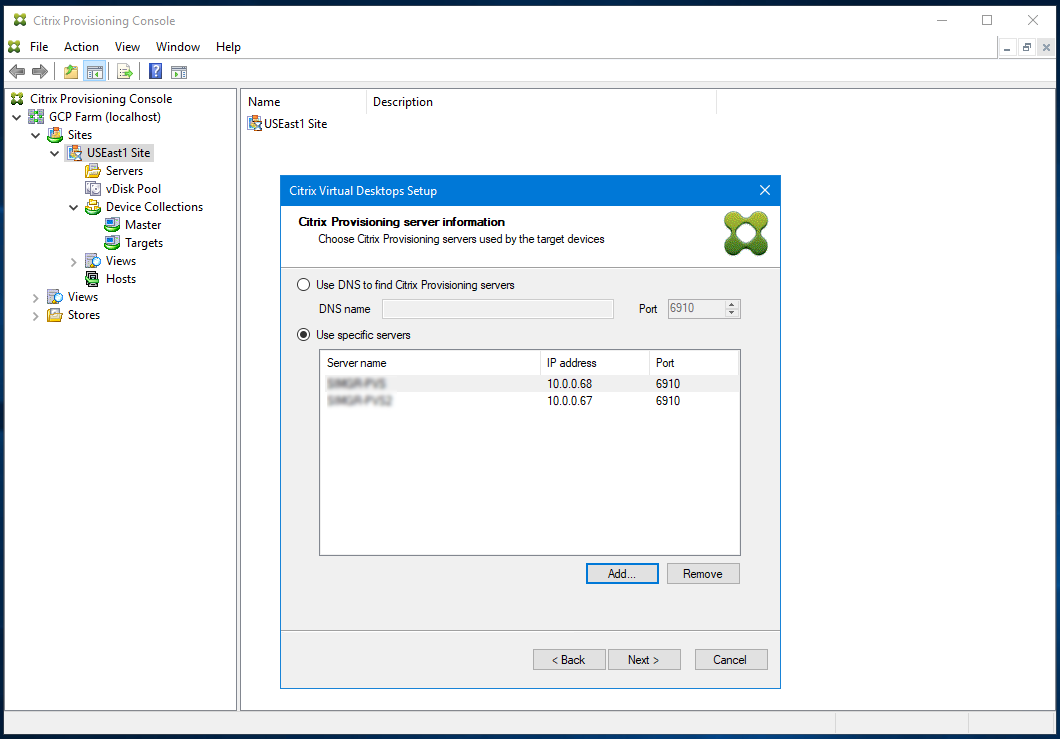Screen dimensions: 1060x739
Task: Collapse the USEast1 Site node
Action: [55, 152]
